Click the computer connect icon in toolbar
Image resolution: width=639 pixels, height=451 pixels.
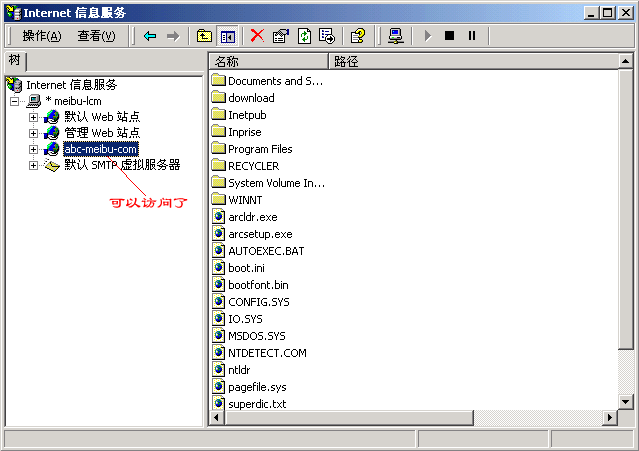click(x=395, y=36)
